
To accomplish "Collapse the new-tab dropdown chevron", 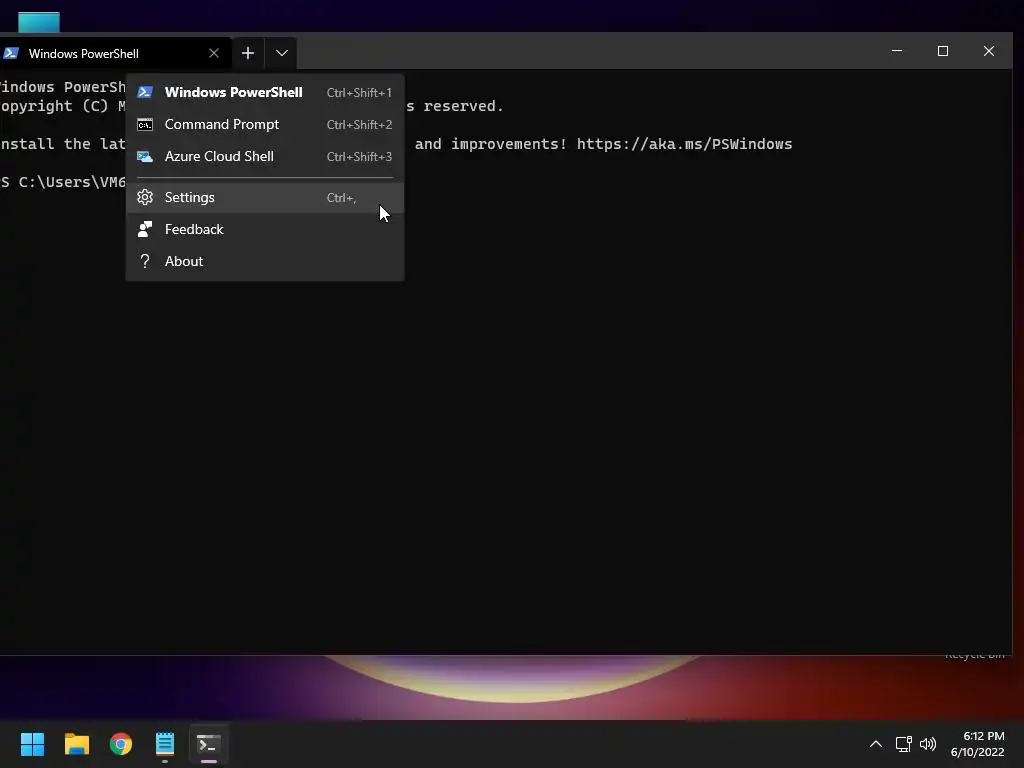I will point(281,53).
